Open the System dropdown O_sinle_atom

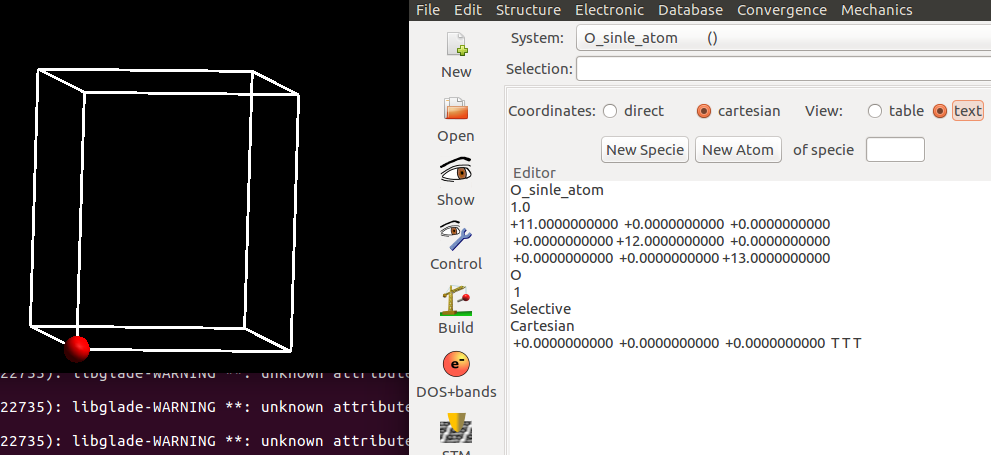[780, 38]
